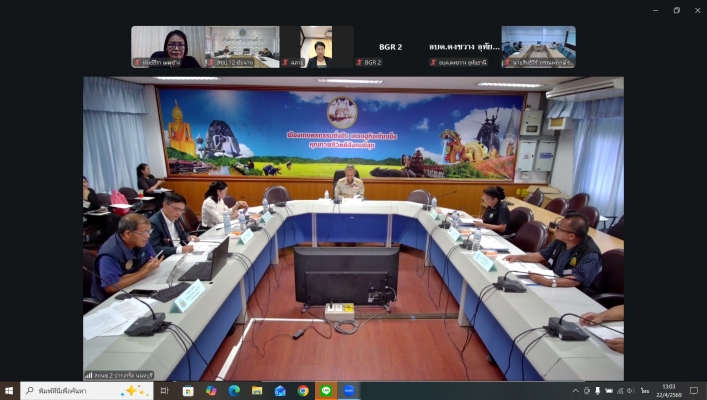Click the colorful sparkle icon in the search box

(x=134, y=391)
